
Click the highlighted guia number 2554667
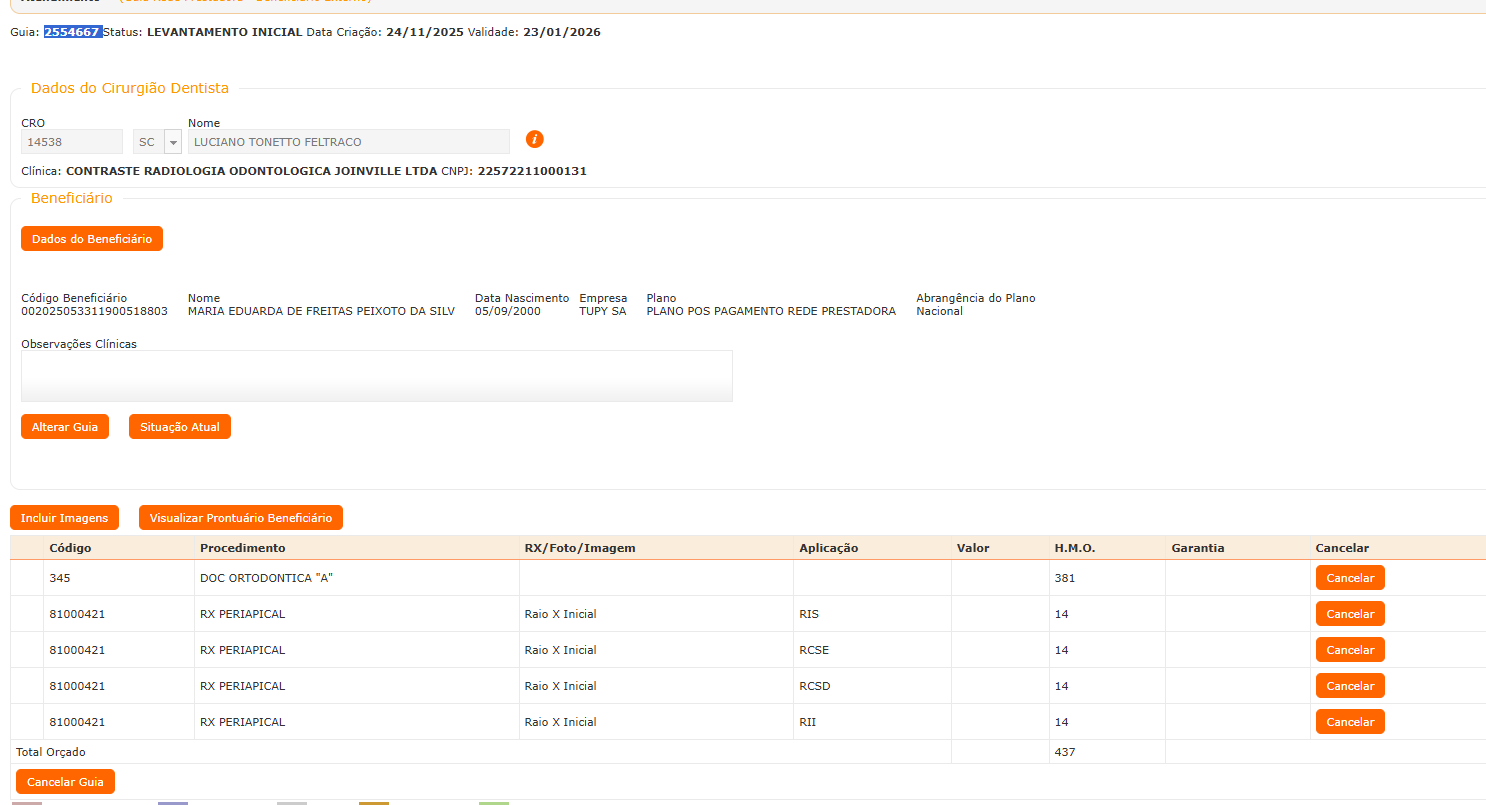(72, 32)
